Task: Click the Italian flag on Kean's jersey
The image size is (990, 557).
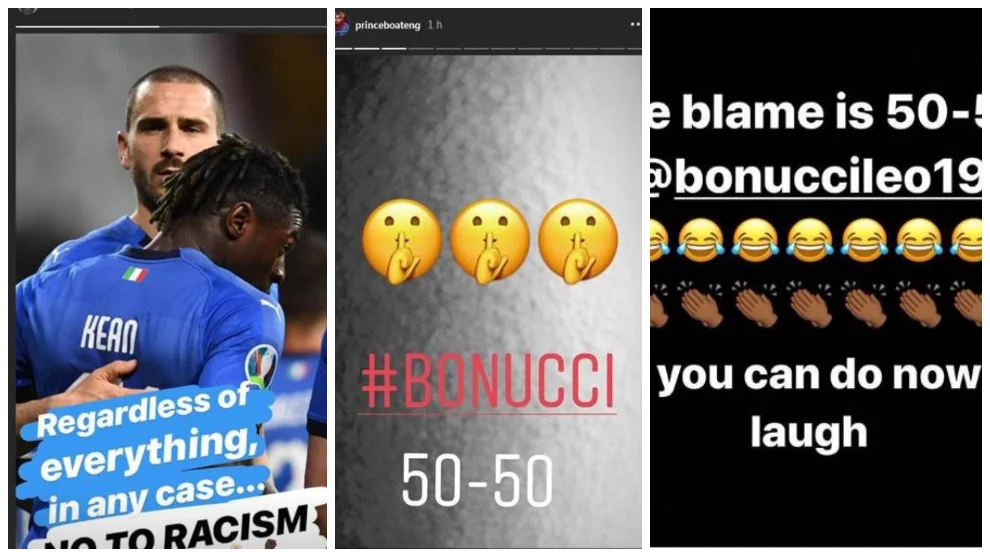Action: 134,275
